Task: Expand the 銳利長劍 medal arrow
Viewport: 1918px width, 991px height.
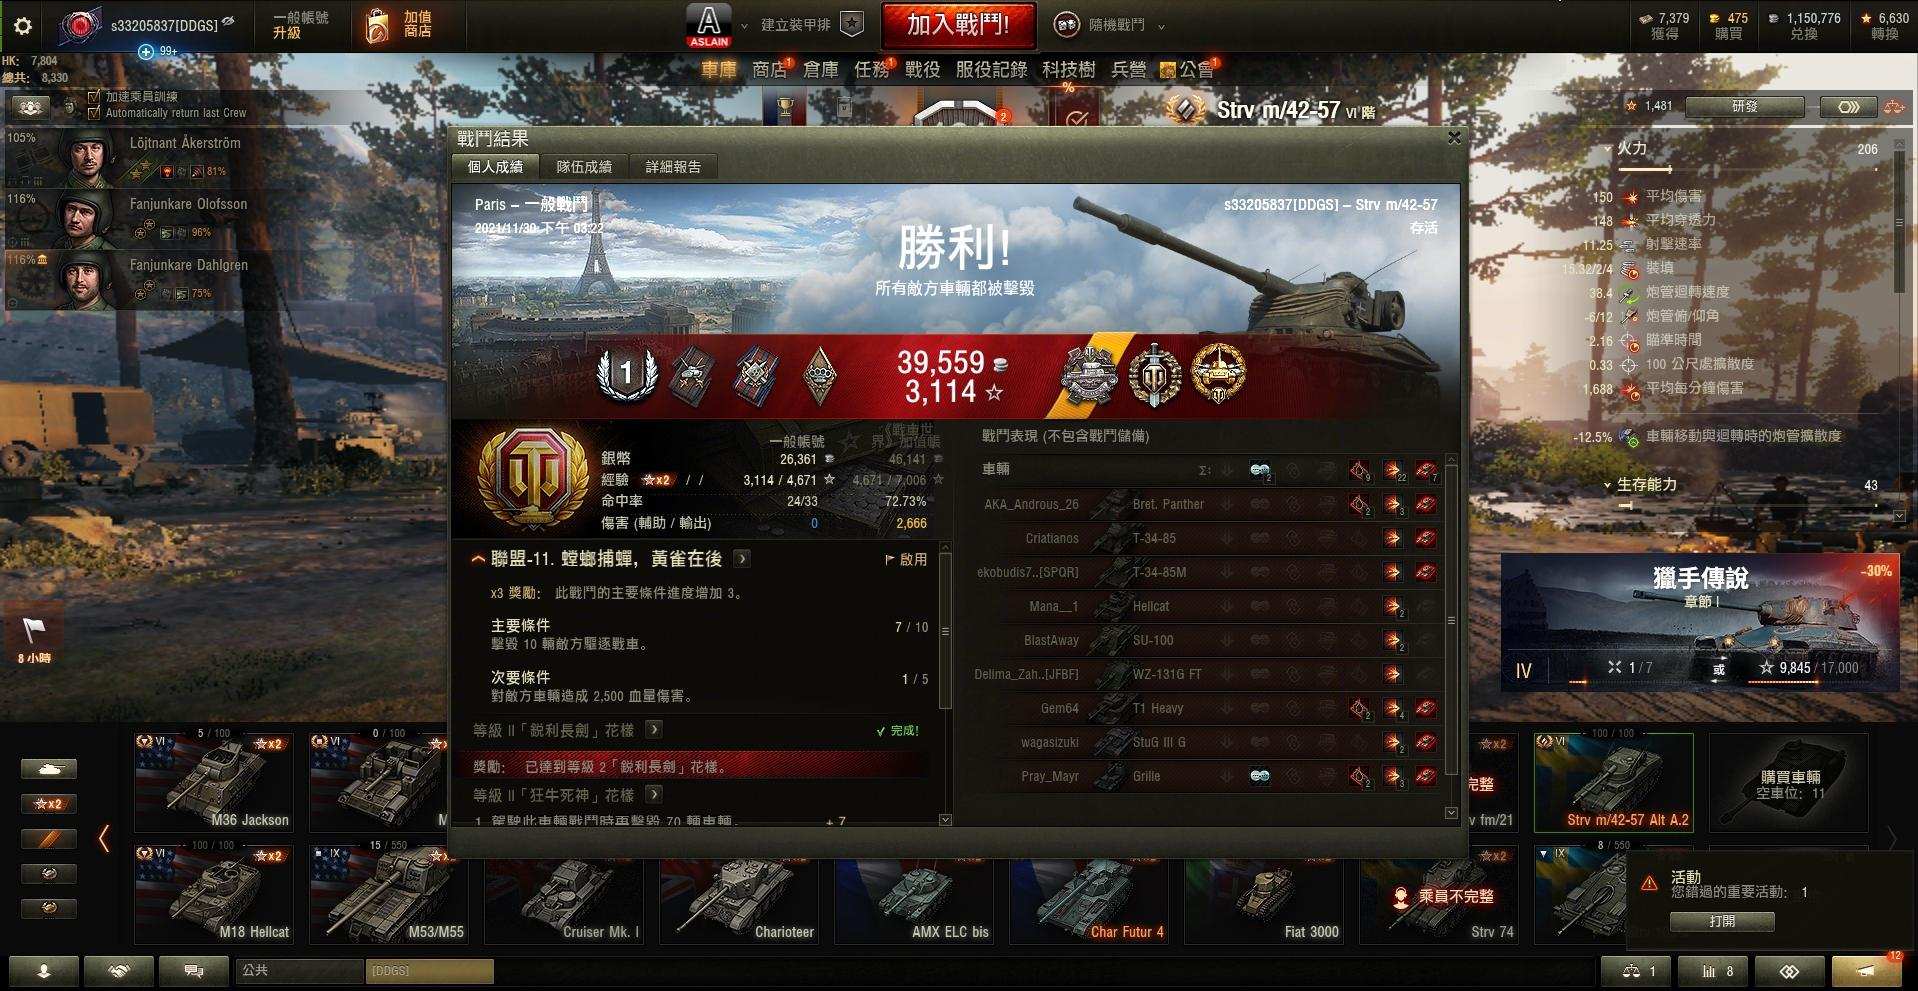Action: (x=654, y=730)
